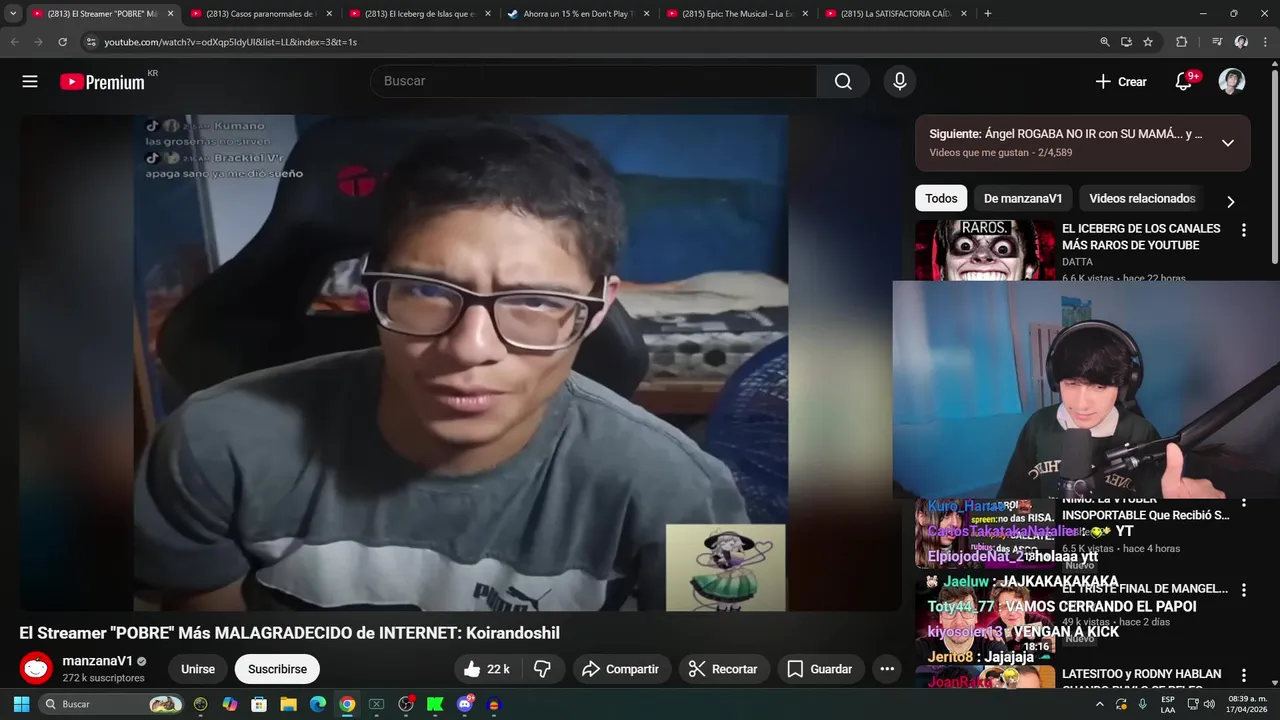Dislike the video

point(542,669)
